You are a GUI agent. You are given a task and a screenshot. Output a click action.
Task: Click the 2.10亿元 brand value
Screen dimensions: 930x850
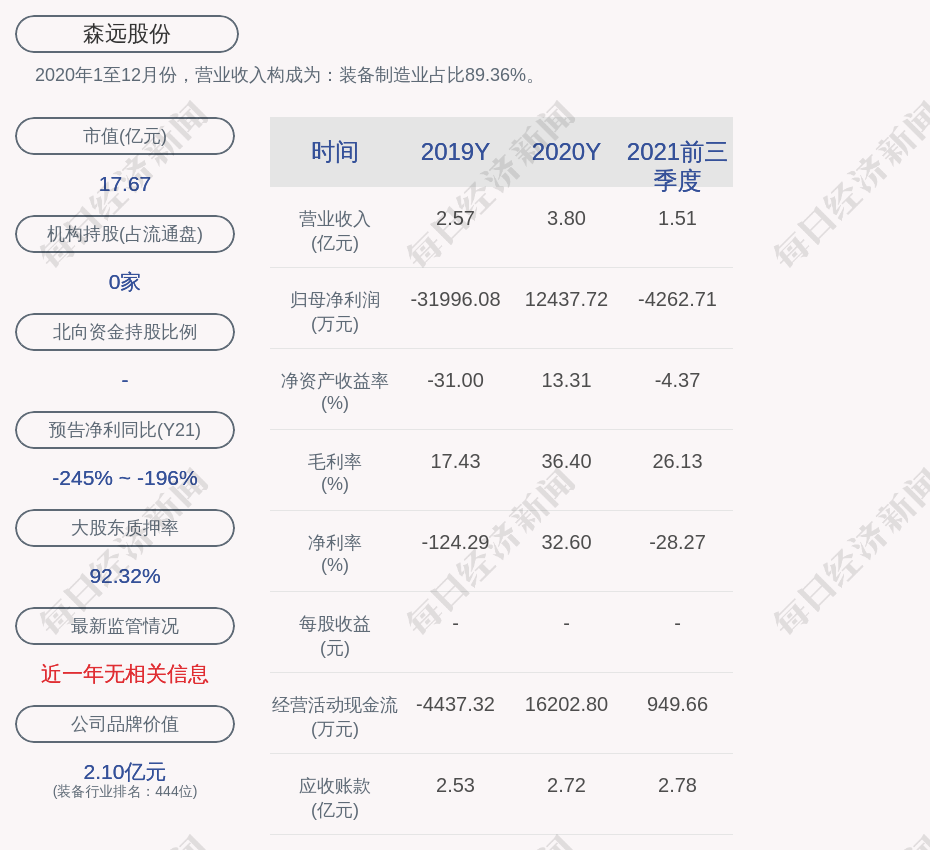coord(125,772)
